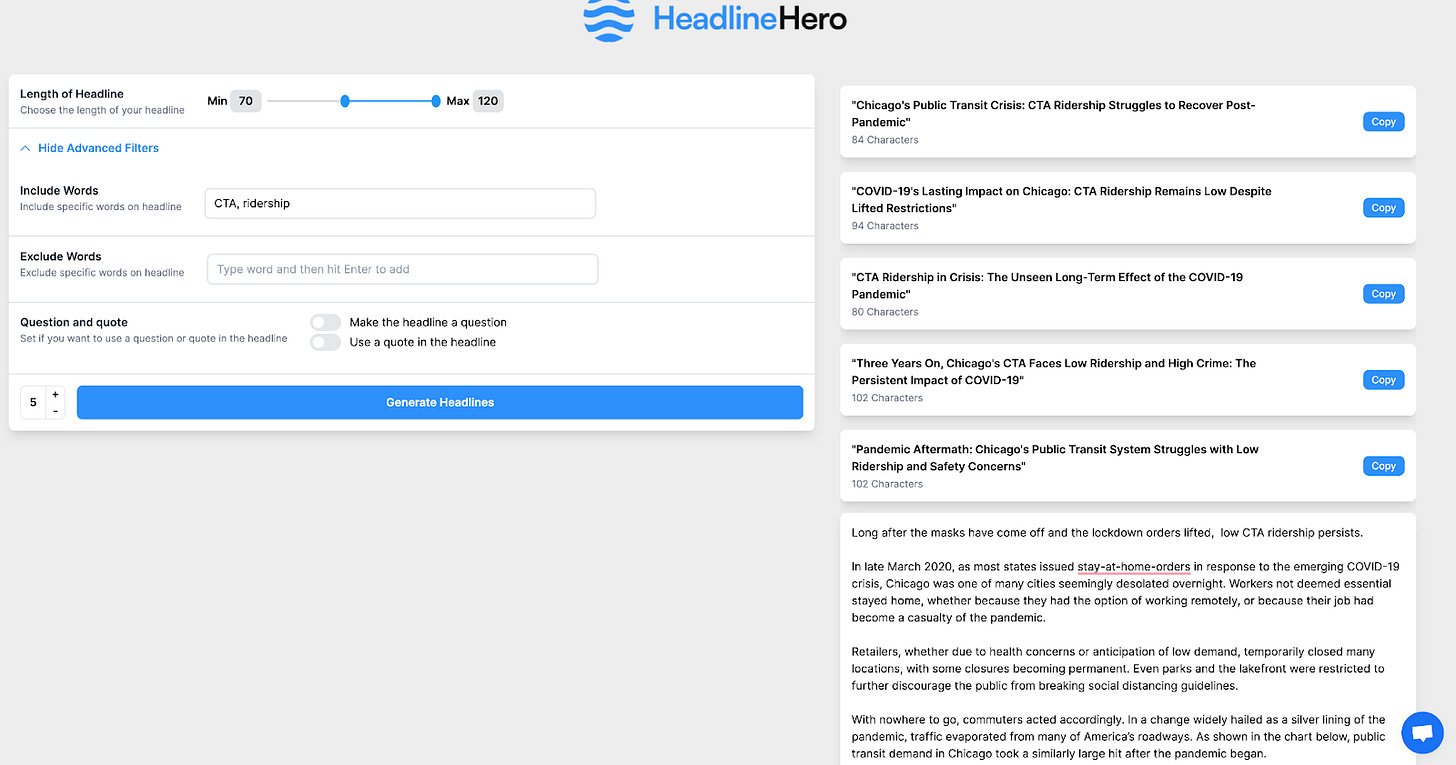The image size is (1456, 765).
Task: Click the maximum length slider handle
Action: click(x=436, y=101)
